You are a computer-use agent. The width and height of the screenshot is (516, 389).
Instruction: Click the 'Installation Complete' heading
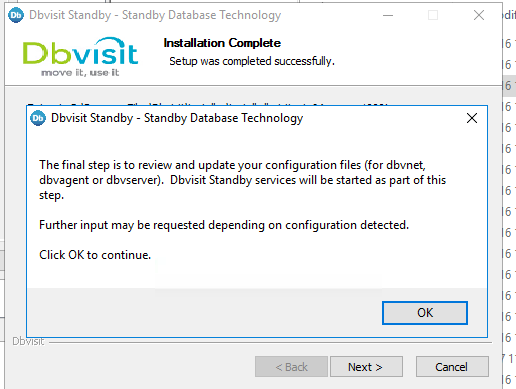[222, 43]
